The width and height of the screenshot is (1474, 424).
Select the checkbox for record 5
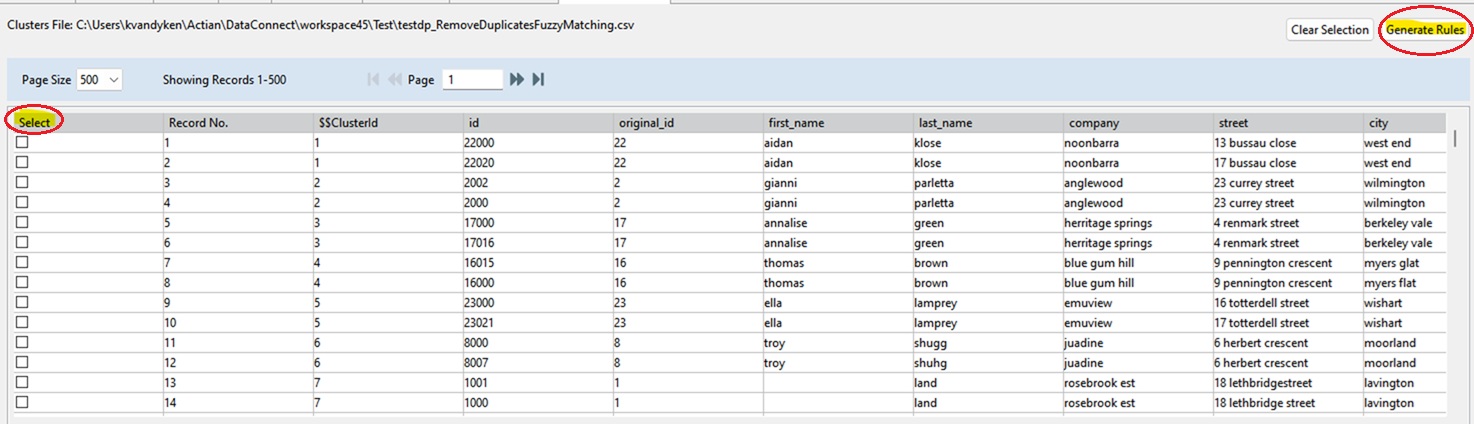click(22, 223)
